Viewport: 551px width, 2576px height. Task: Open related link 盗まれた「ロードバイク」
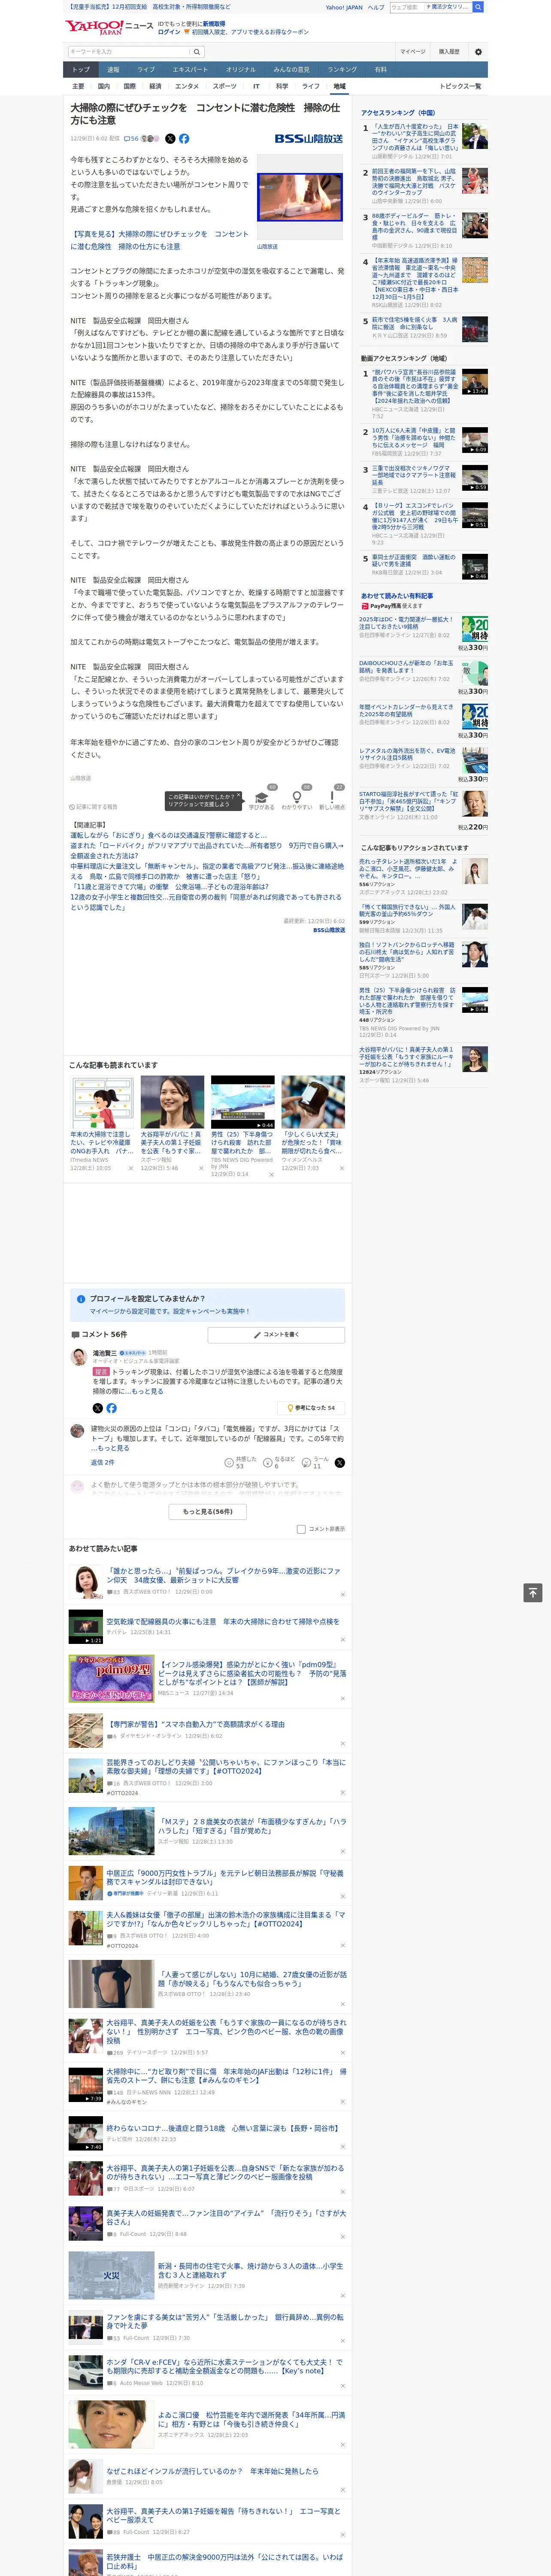tap(206, 851)
